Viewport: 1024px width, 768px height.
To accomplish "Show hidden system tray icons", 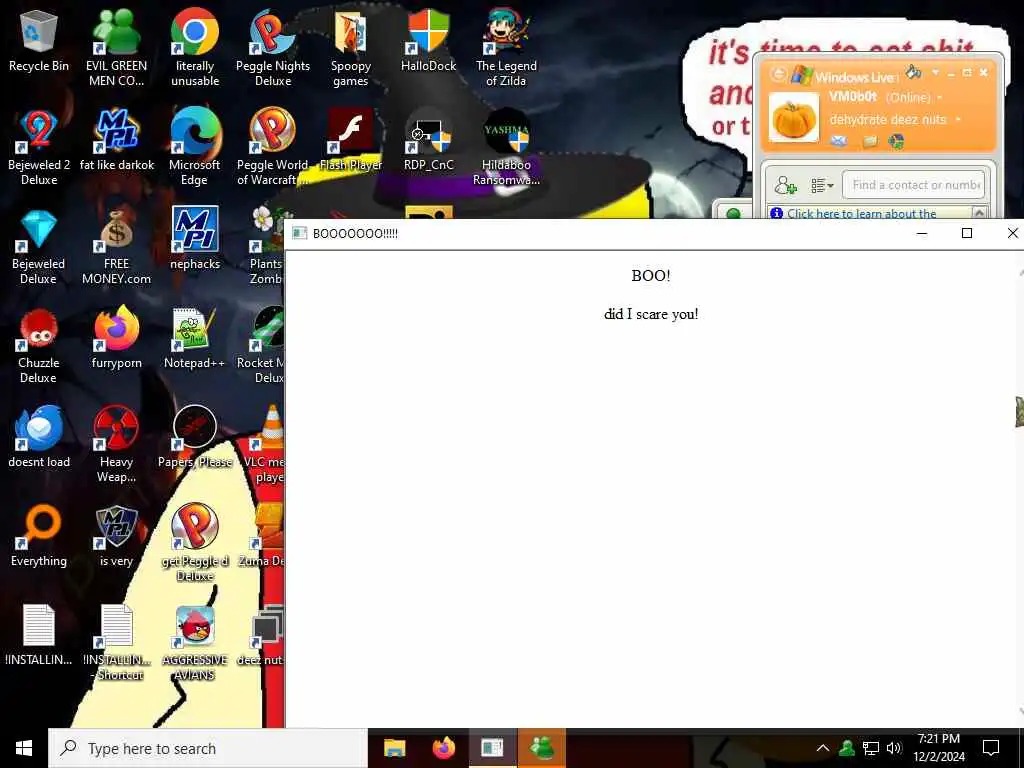I will tap(823, 748).
